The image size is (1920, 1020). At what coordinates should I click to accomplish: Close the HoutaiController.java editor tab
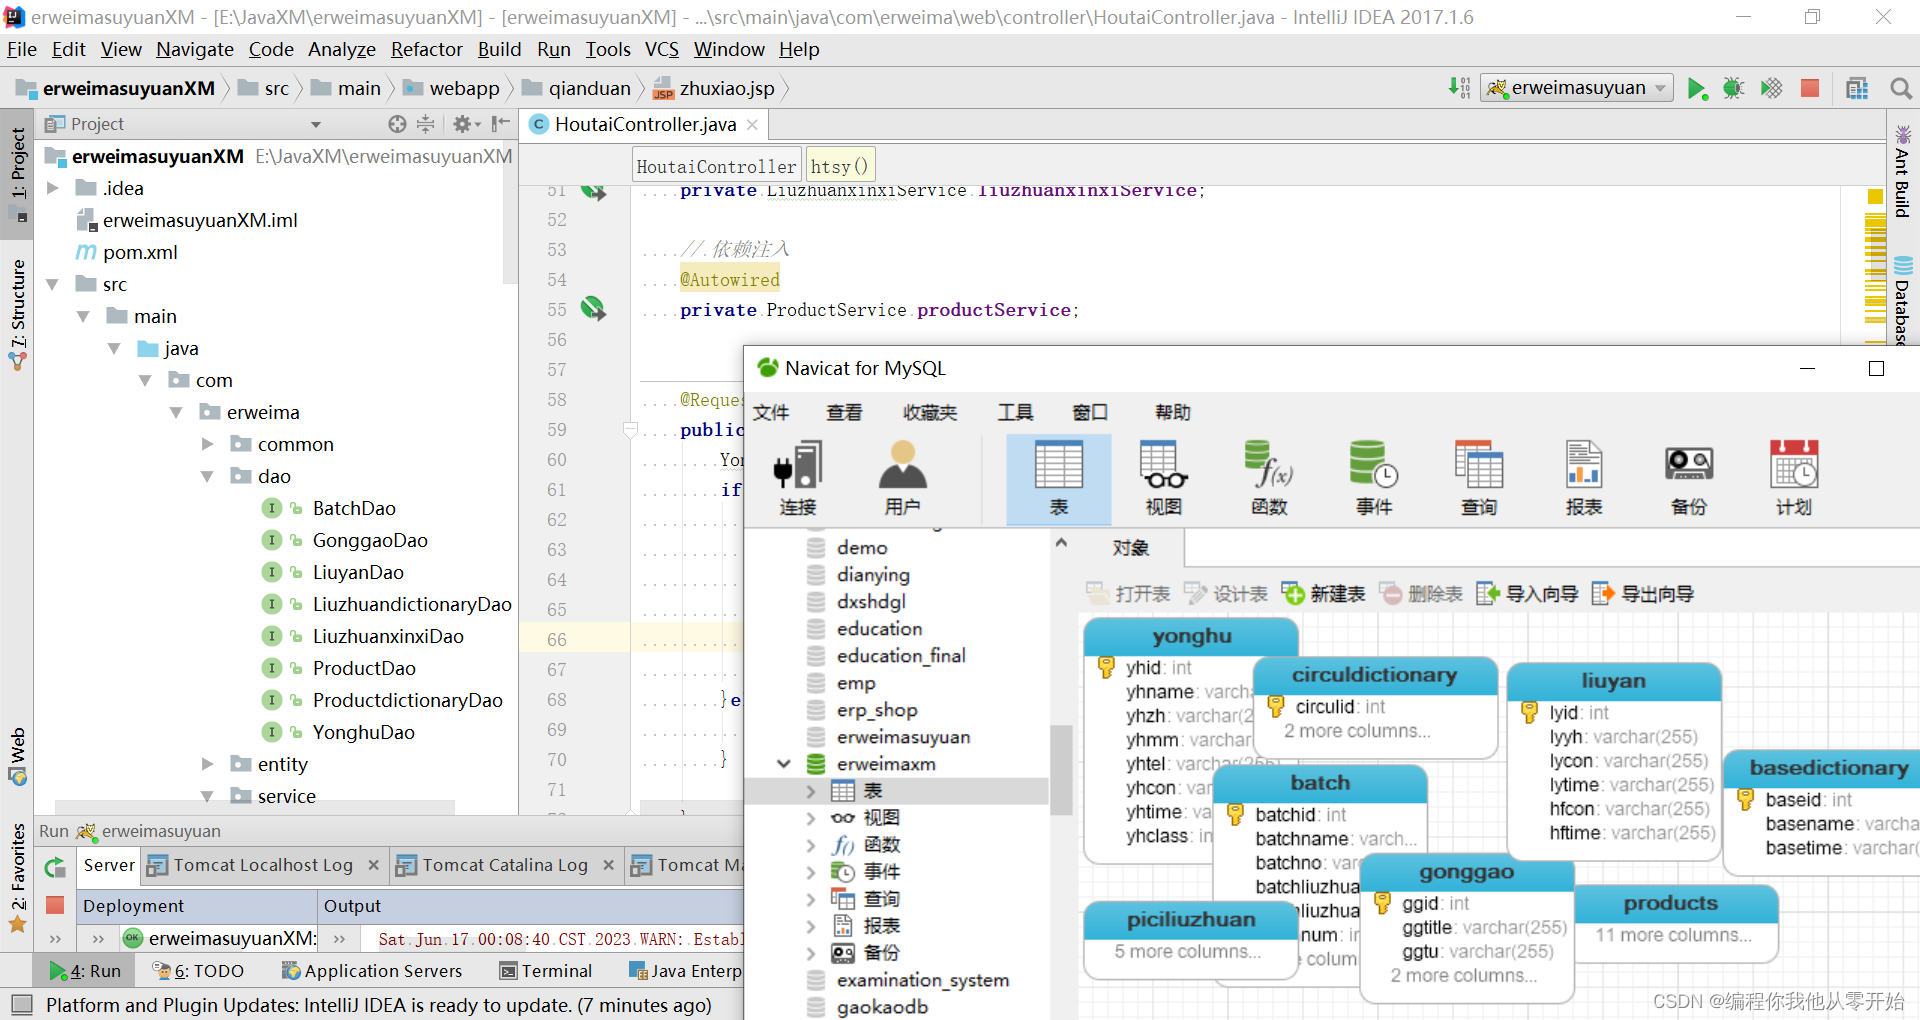point(752,125)
